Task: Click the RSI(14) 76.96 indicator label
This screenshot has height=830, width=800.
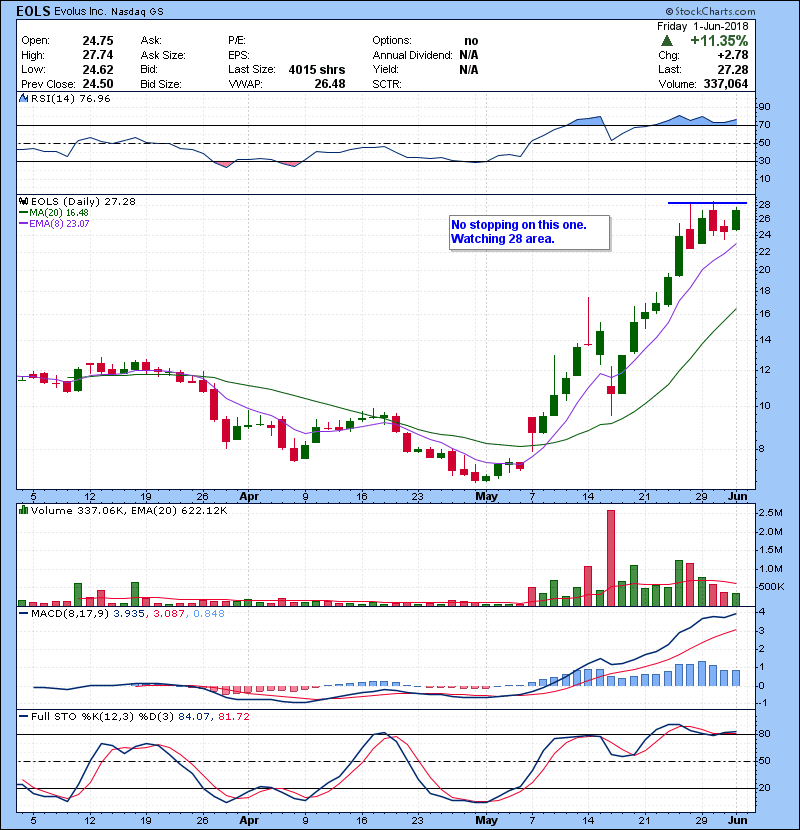Action: (x=70, y=98)
